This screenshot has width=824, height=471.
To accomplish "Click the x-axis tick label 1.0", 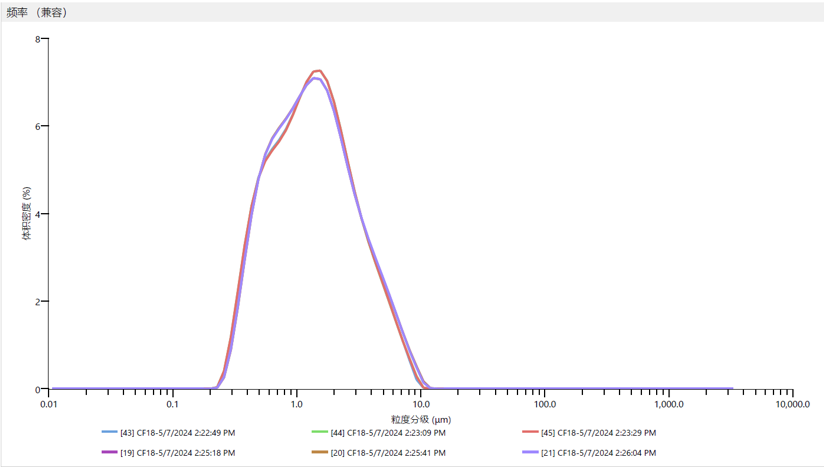I will click(296, 404).
